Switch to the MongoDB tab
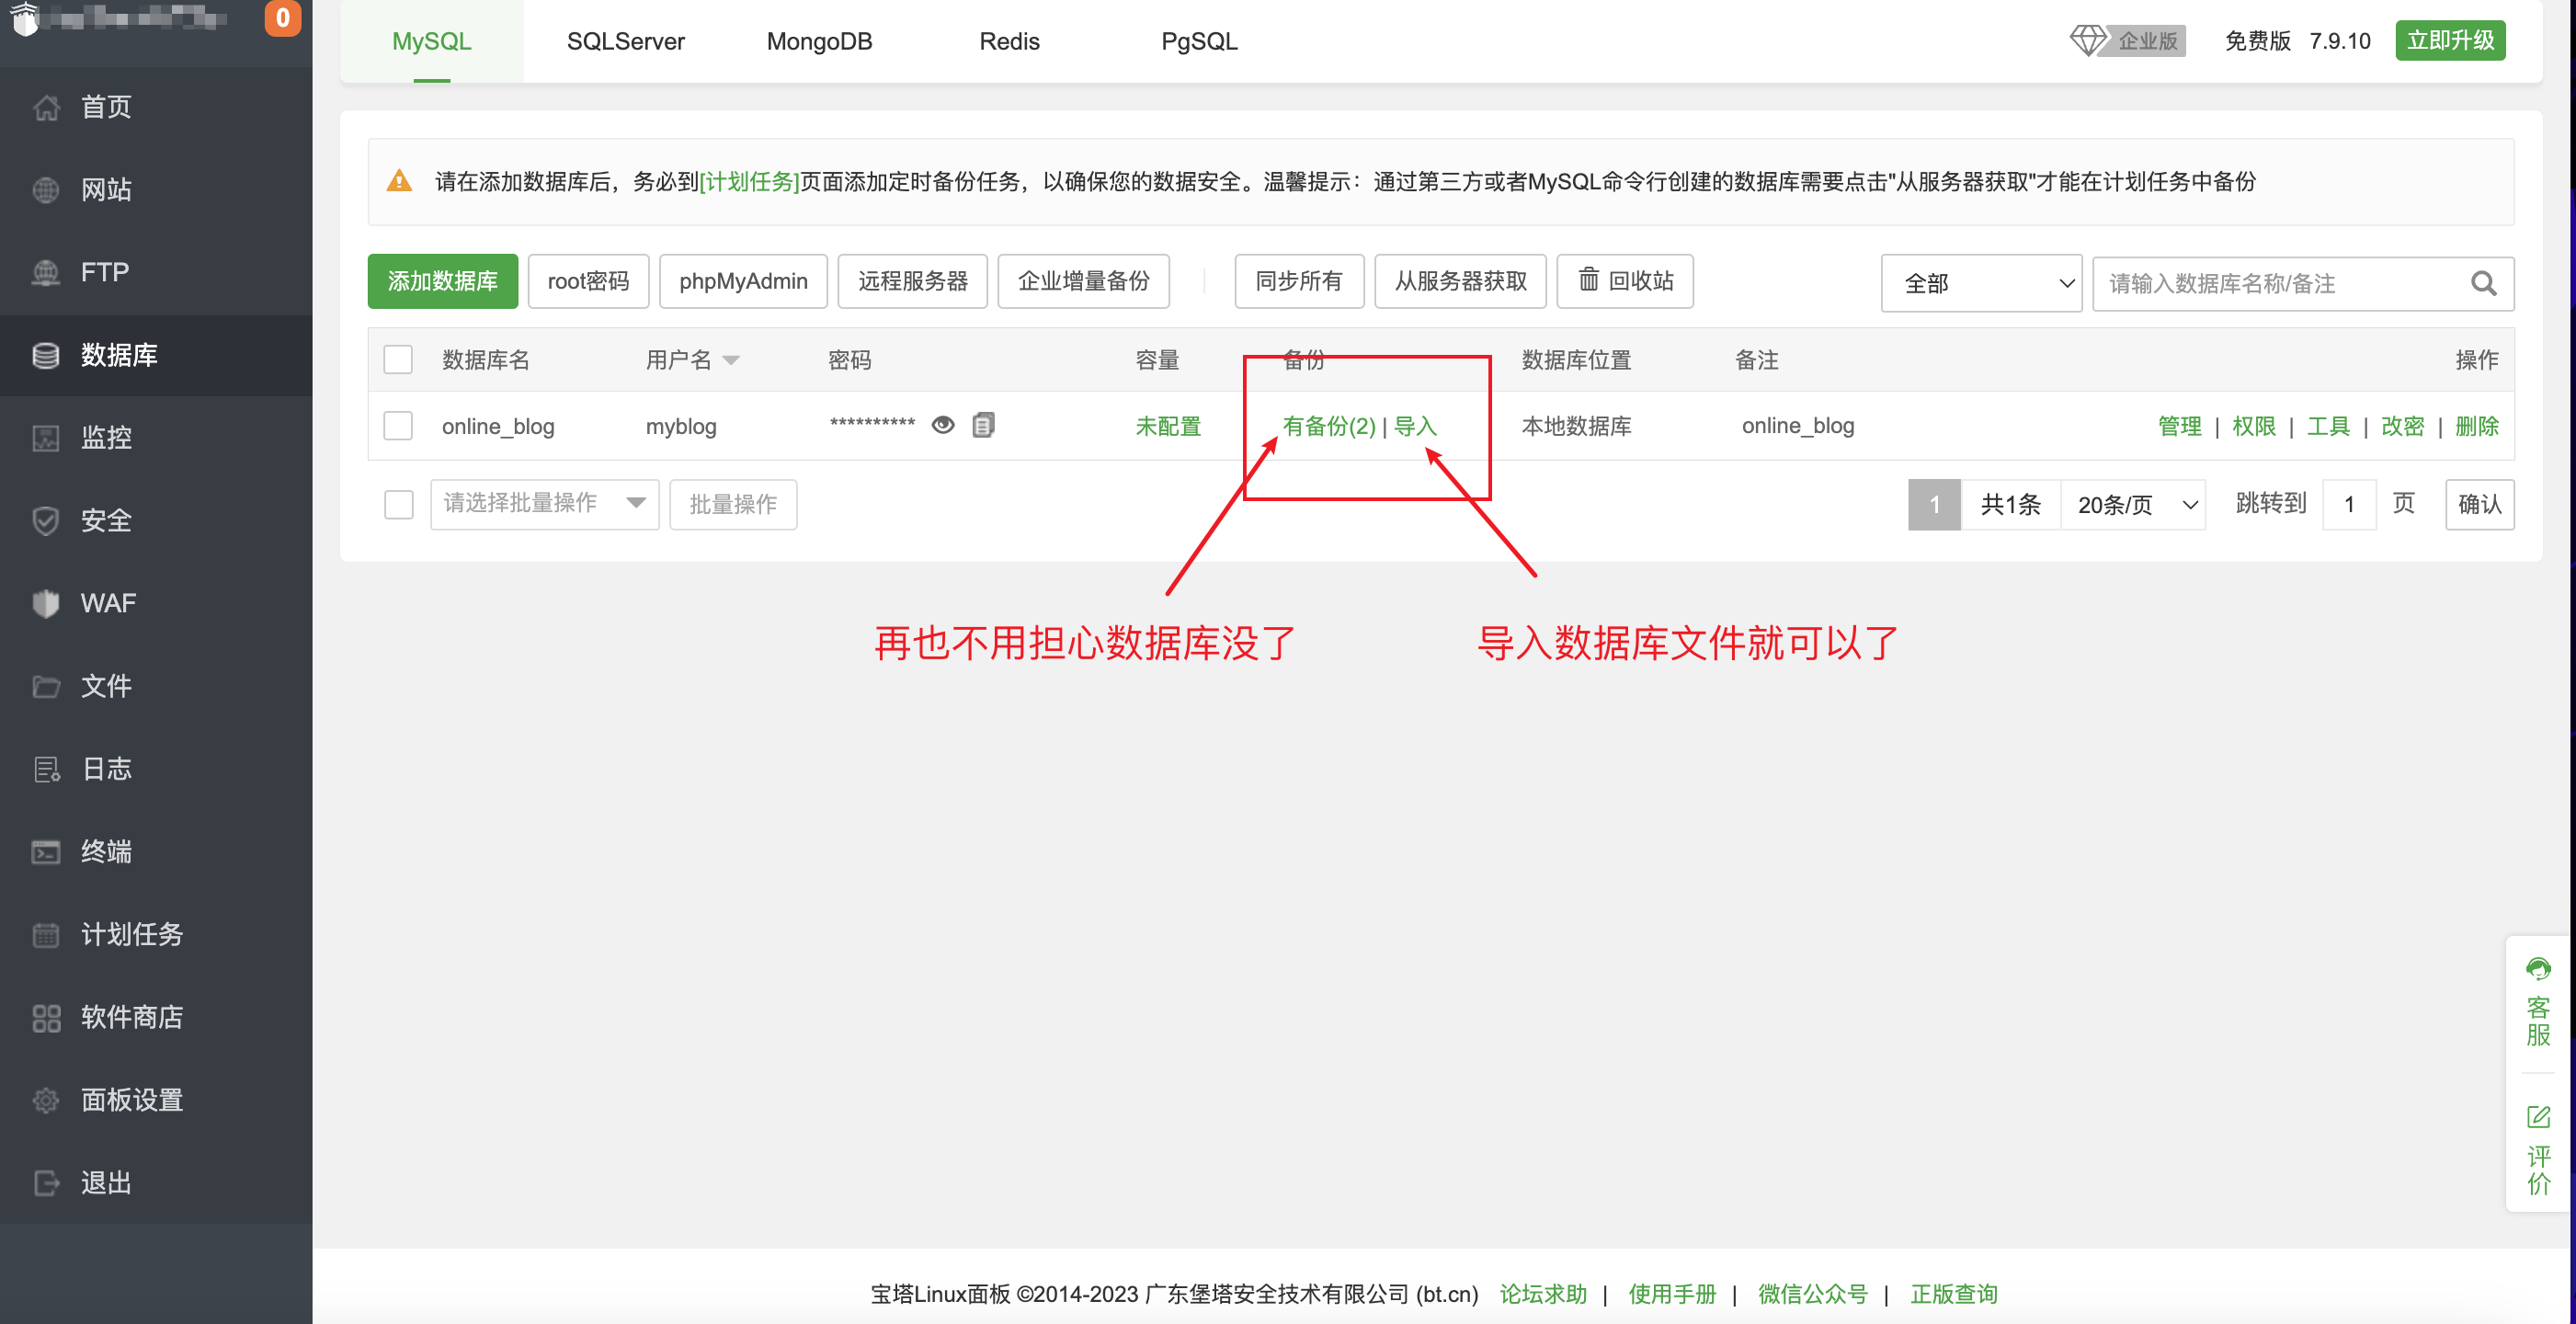This screenshot has width=2576, height=1324. 820,41
